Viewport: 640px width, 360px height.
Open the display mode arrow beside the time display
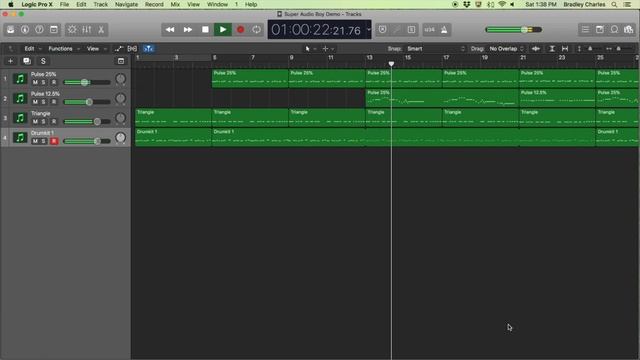click(x=369, y=30)
